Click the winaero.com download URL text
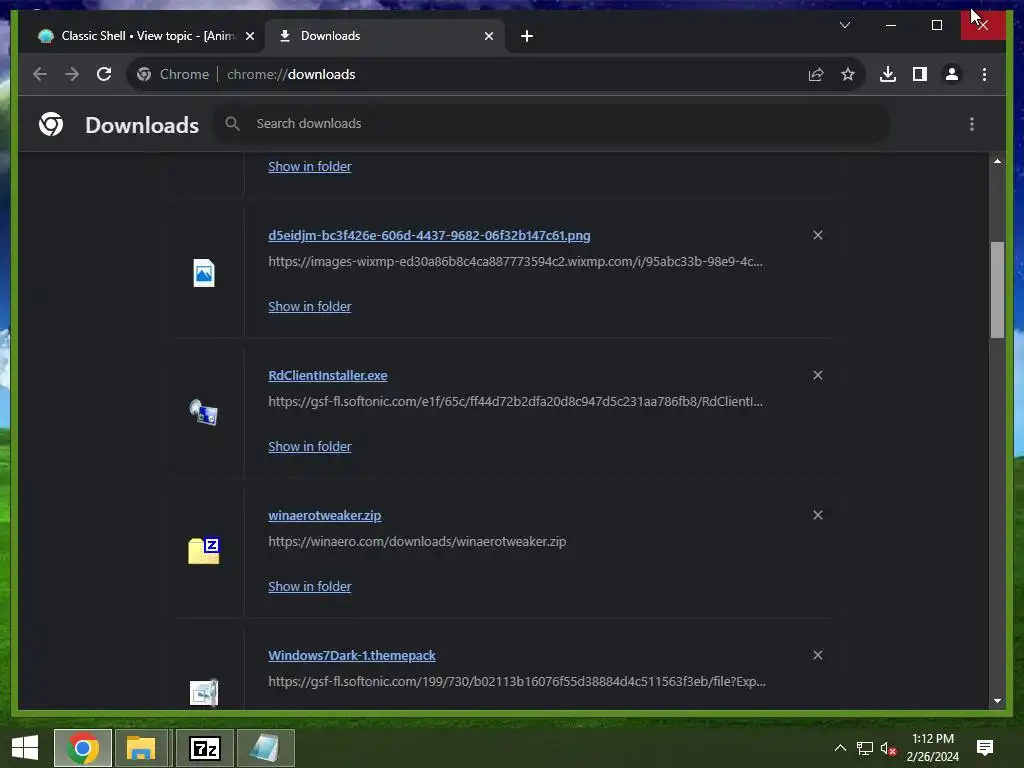The image size is (1024, 768). (x=417, y=541)
